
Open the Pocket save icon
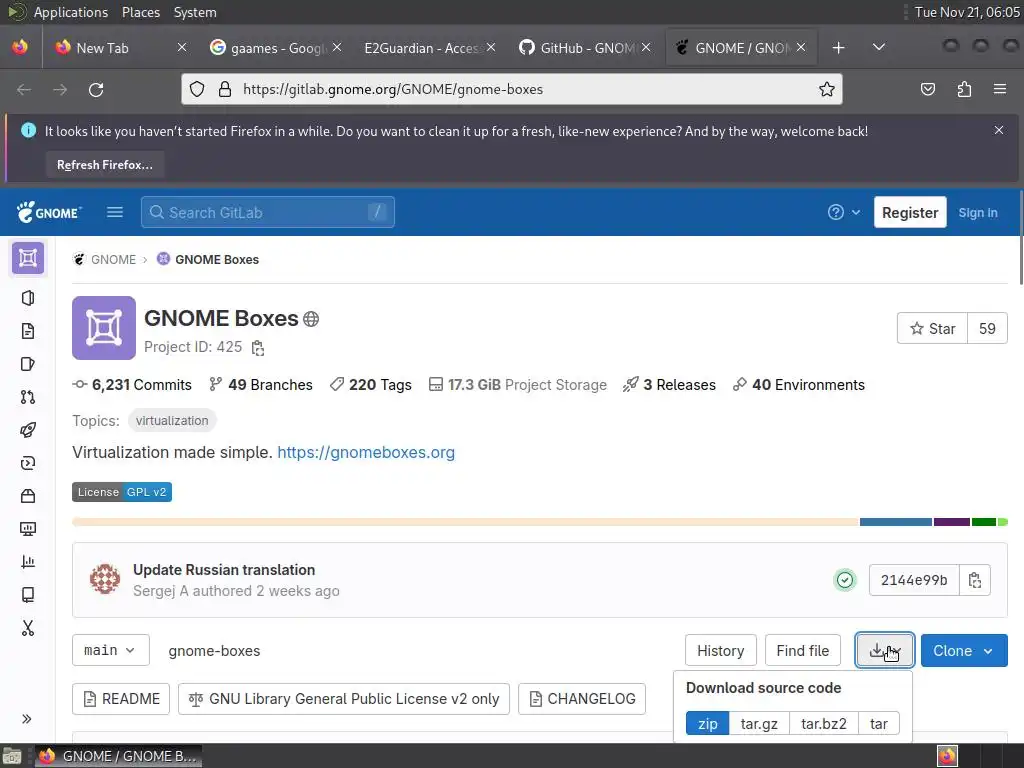(x=928, y=89)
